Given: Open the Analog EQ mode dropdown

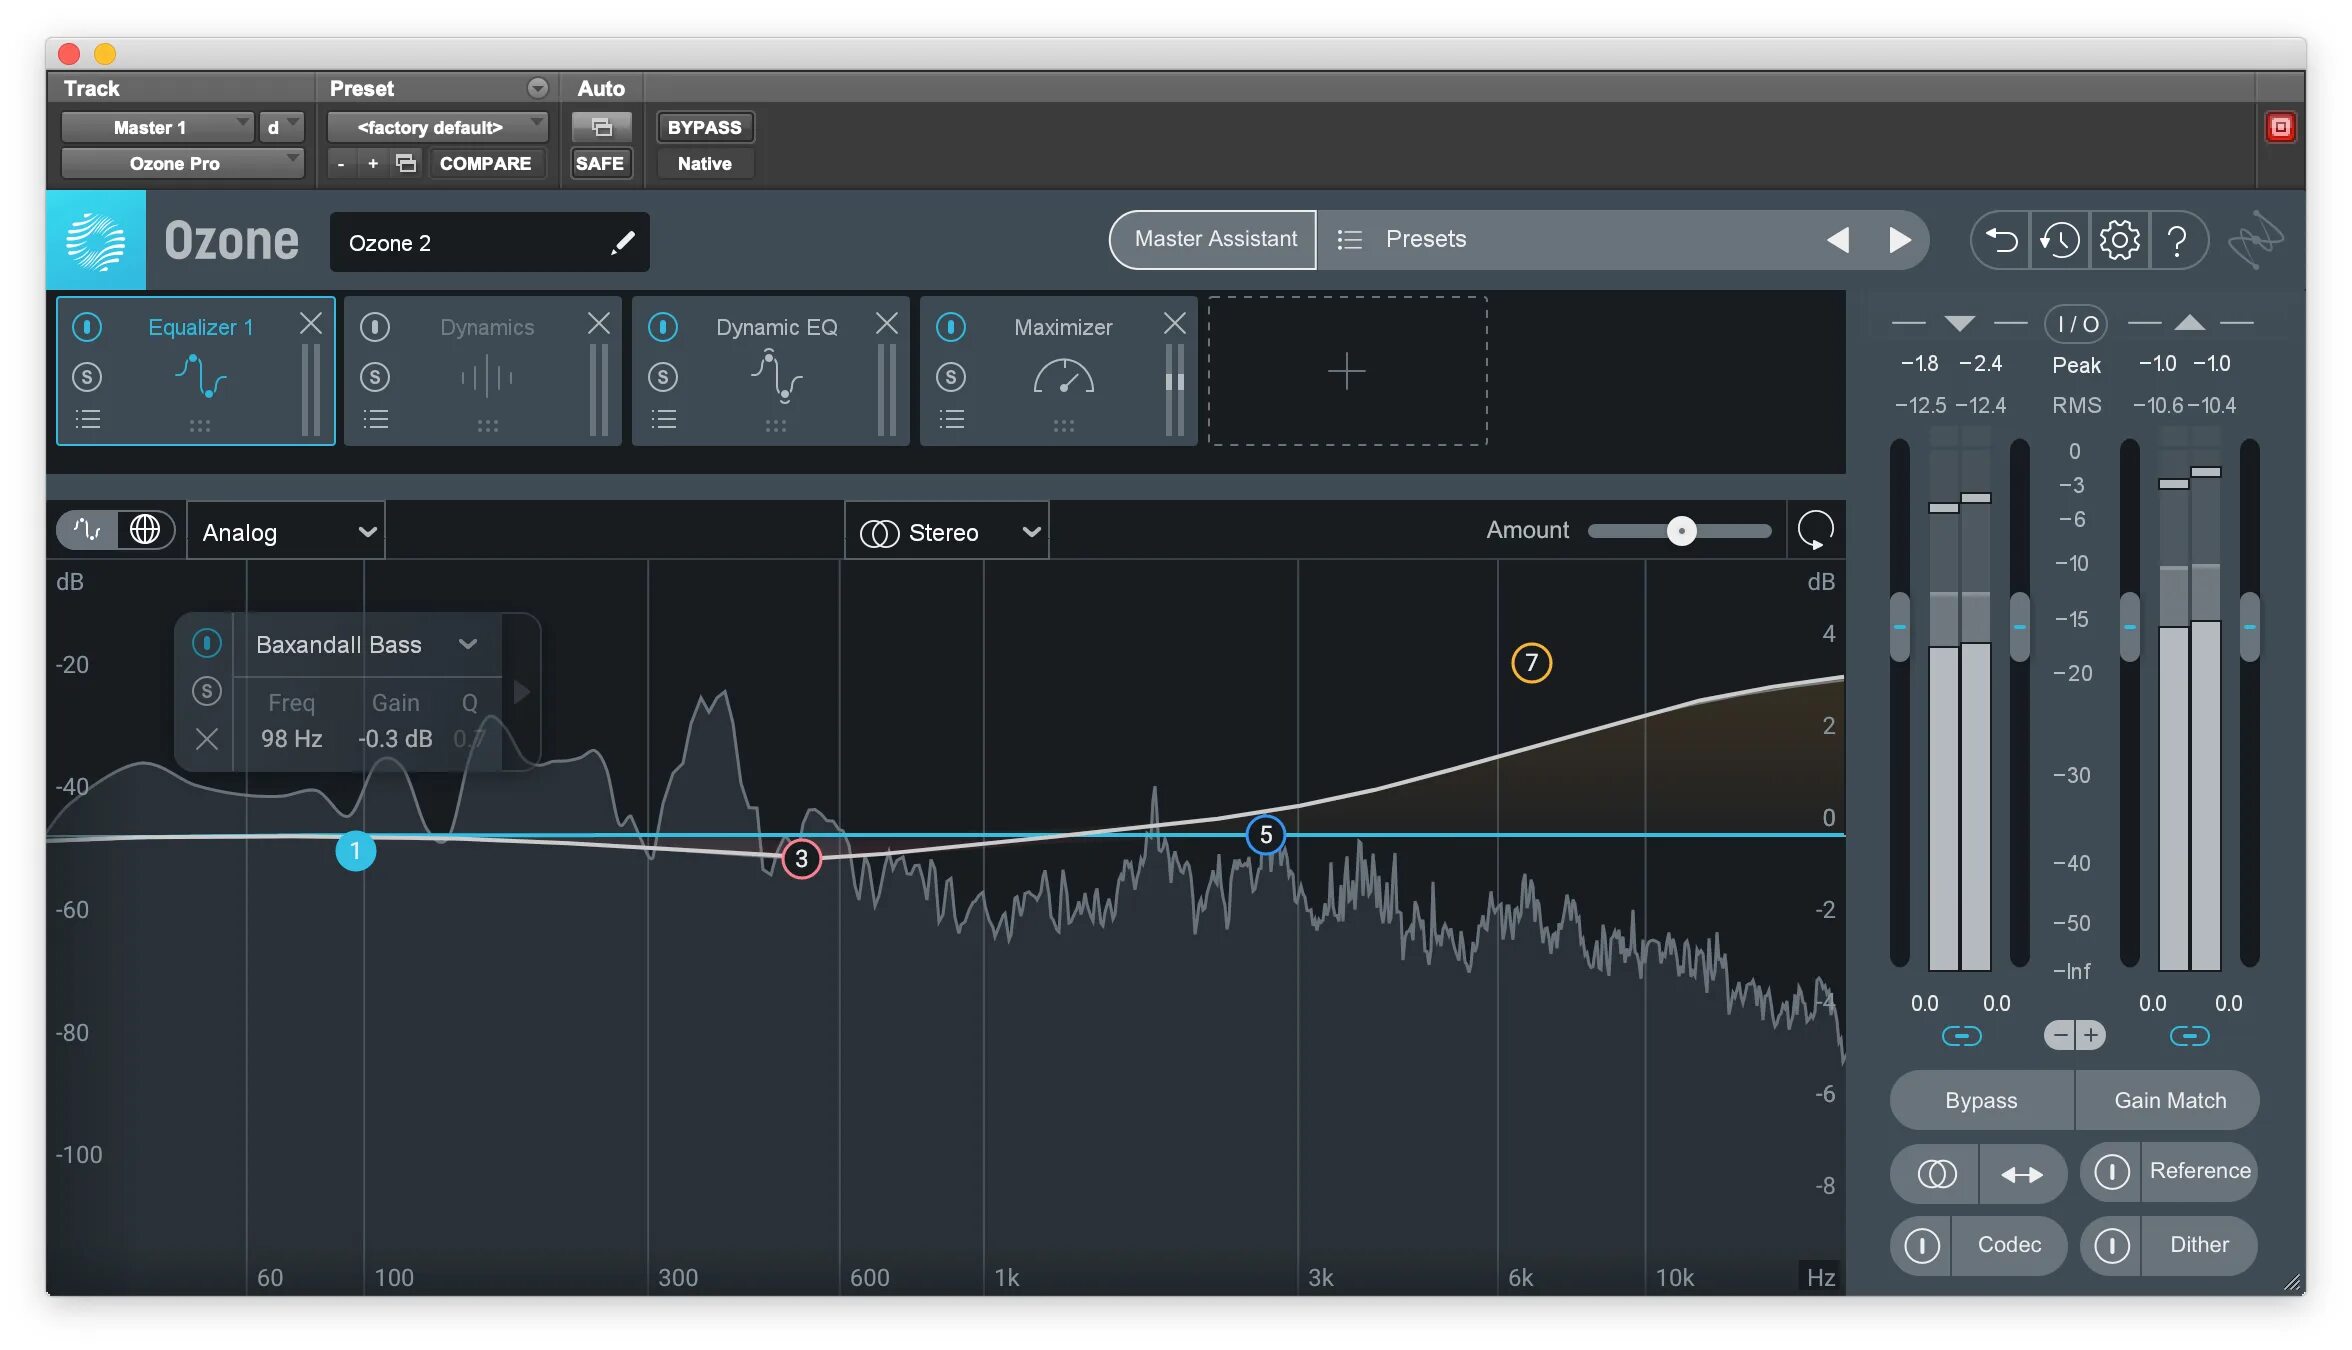Looking at the screenshot, I should pos(286,532).
